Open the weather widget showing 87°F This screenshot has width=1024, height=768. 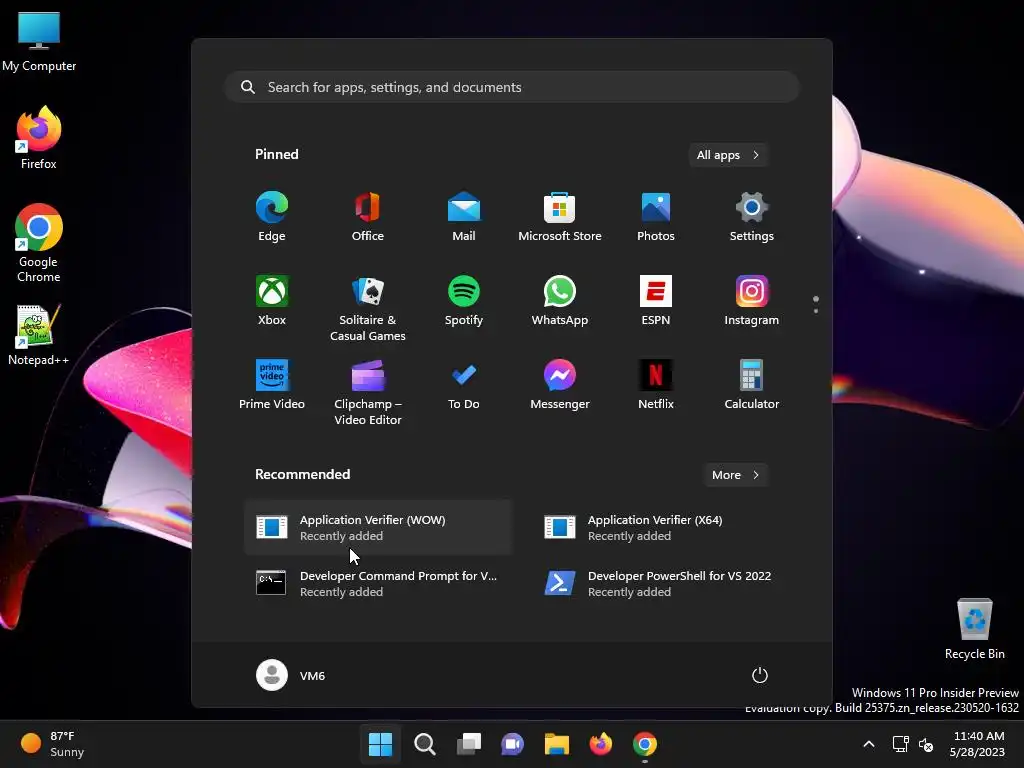pyautogui.click(x=54, y=744)
